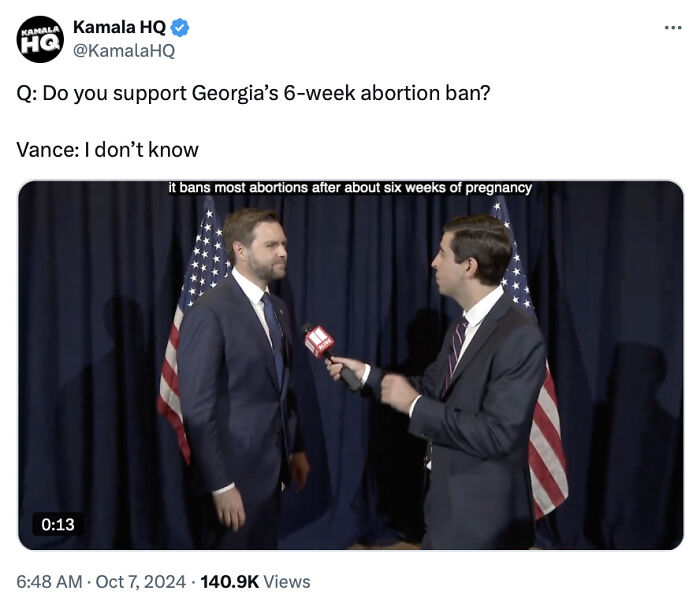
Task: Click the subtitle caption atop the video
Action: (349, 188)
